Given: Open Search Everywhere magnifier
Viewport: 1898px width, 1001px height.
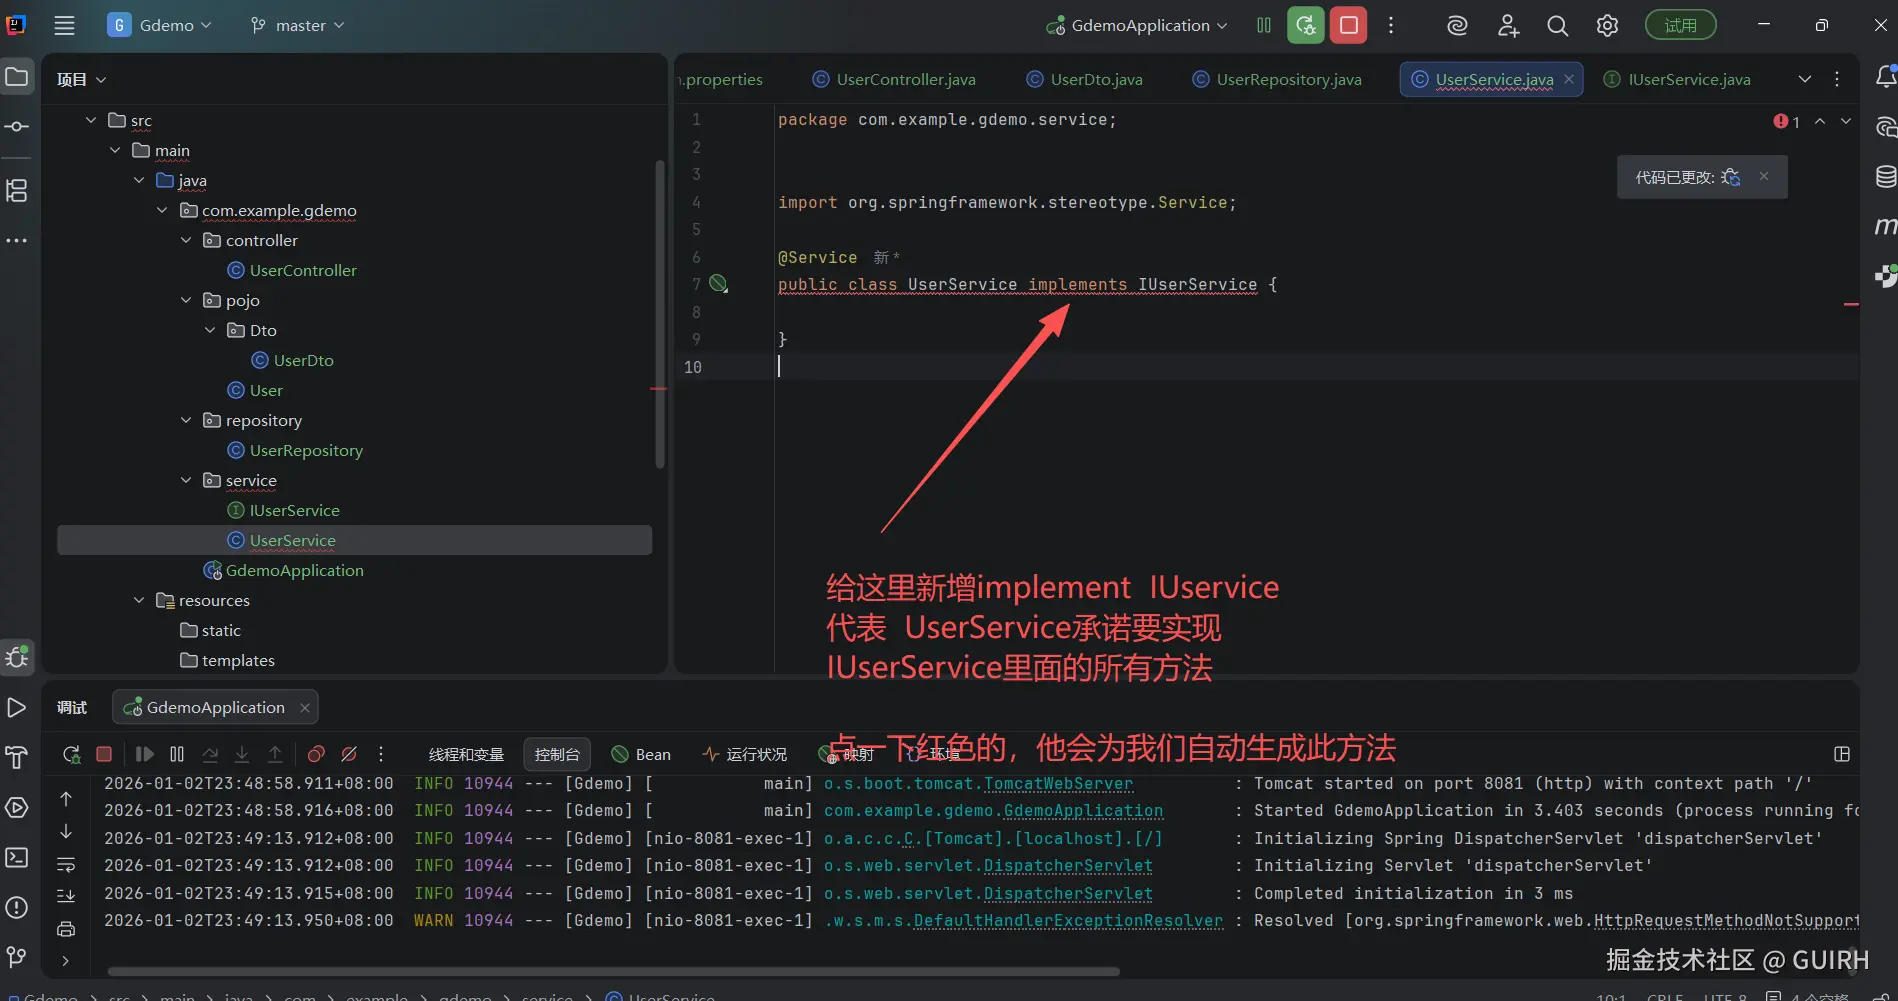Looking at the screenshot, I should pyautogui.click(x=1557, y=26).
